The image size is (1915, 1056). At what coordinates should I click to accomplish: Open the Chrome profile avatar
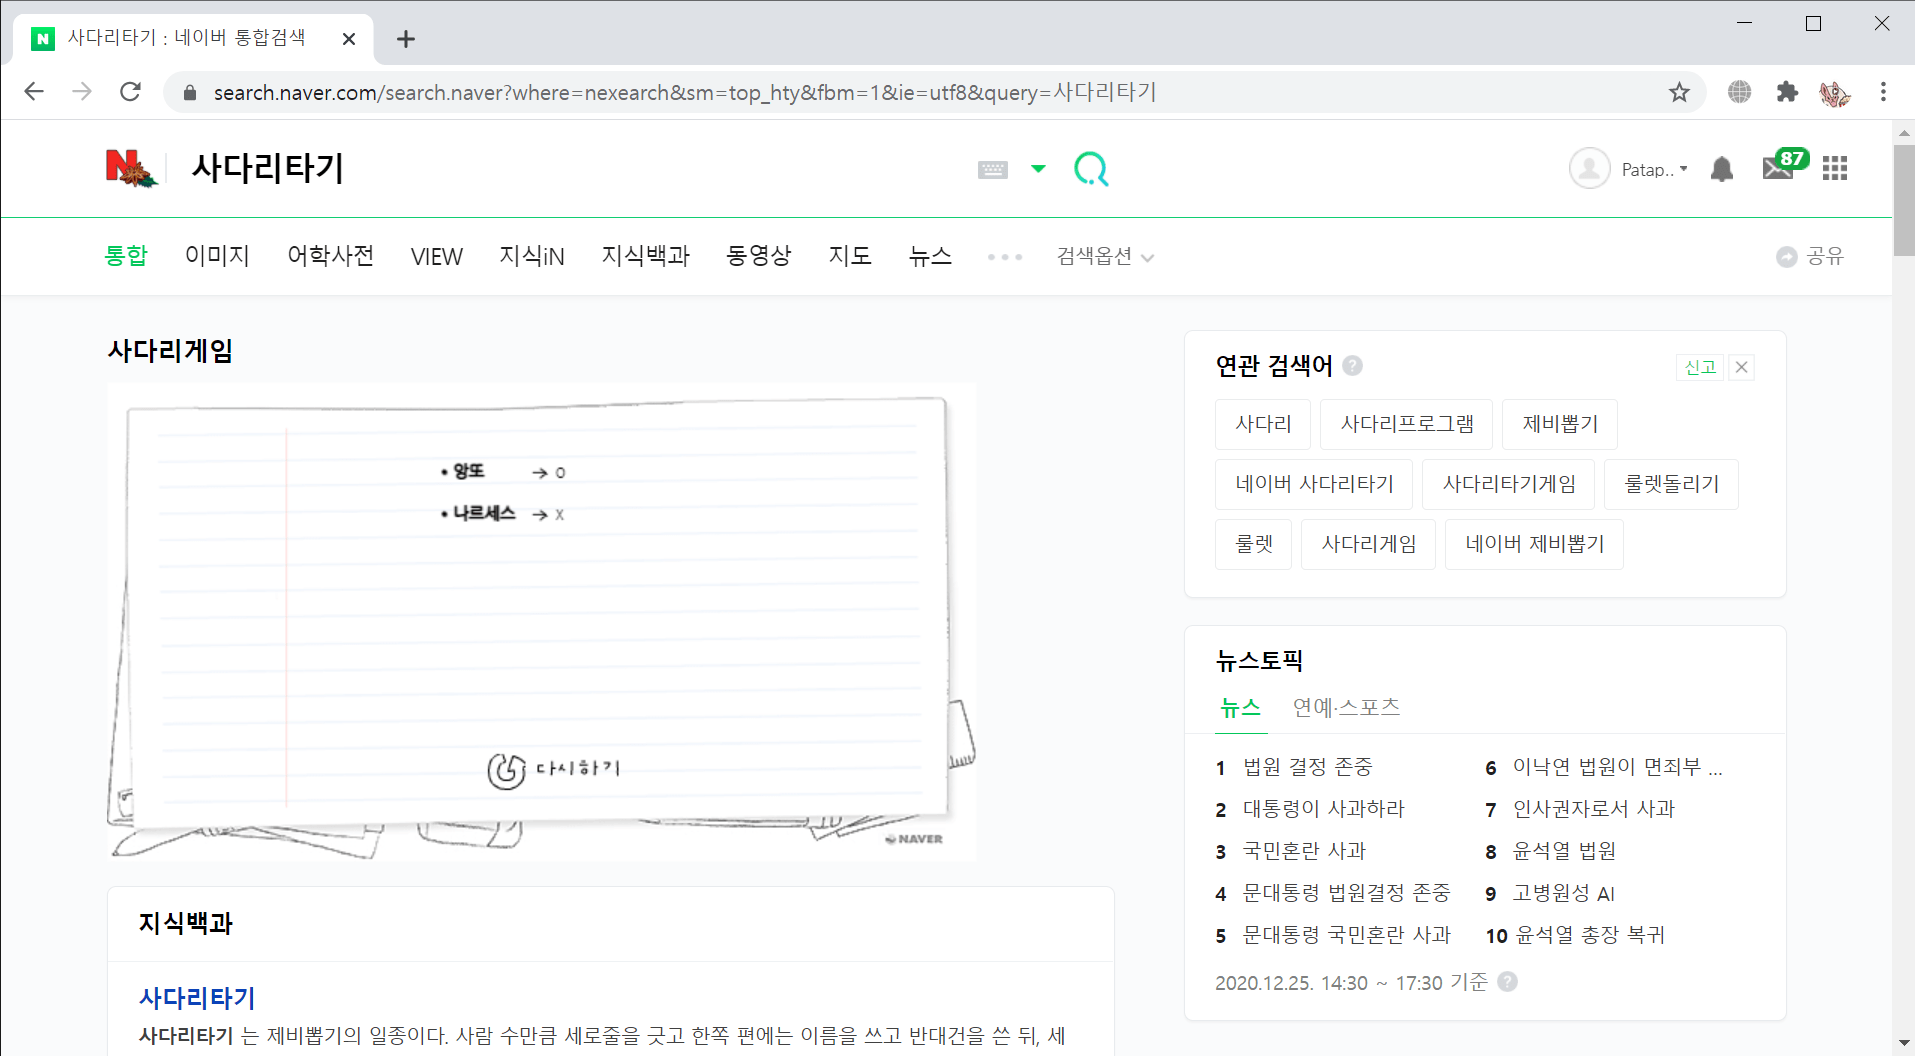pyautogui.click(x=1835, y=92)
